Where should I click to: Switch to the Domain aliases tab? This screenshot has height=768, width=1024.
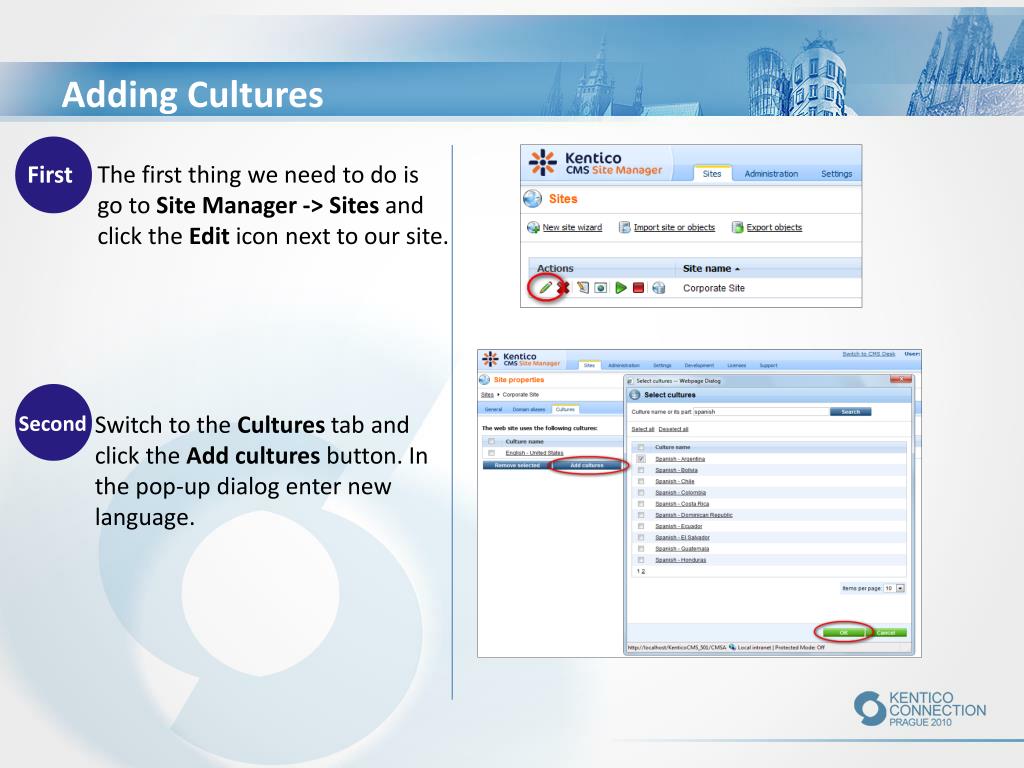pyautogui.click(x=528, y=409)
